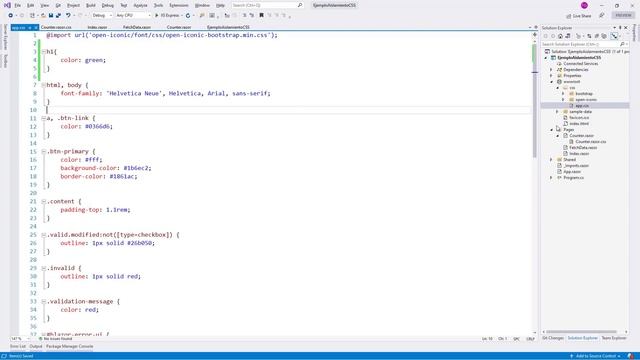Select favicon.ico in Solution Explorer
The height and width of the screenshot is (360, 640).
click(x=579, y=118)
